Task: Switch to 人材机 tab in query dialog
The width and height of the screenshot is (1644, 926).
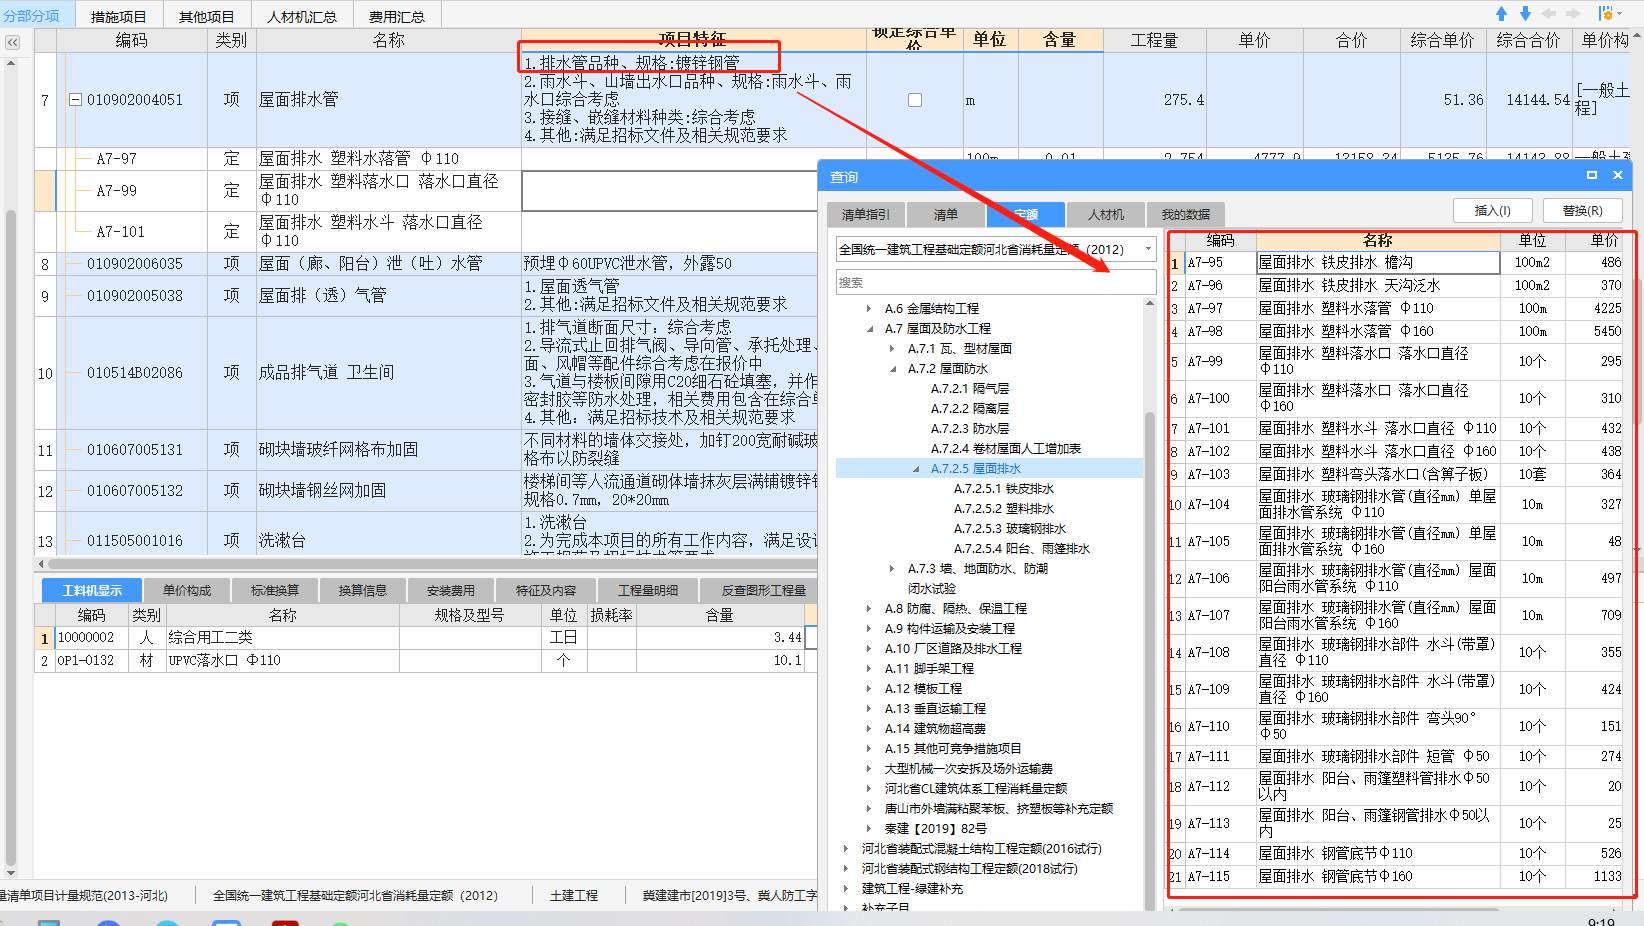Action: [x=1106, y=215]
